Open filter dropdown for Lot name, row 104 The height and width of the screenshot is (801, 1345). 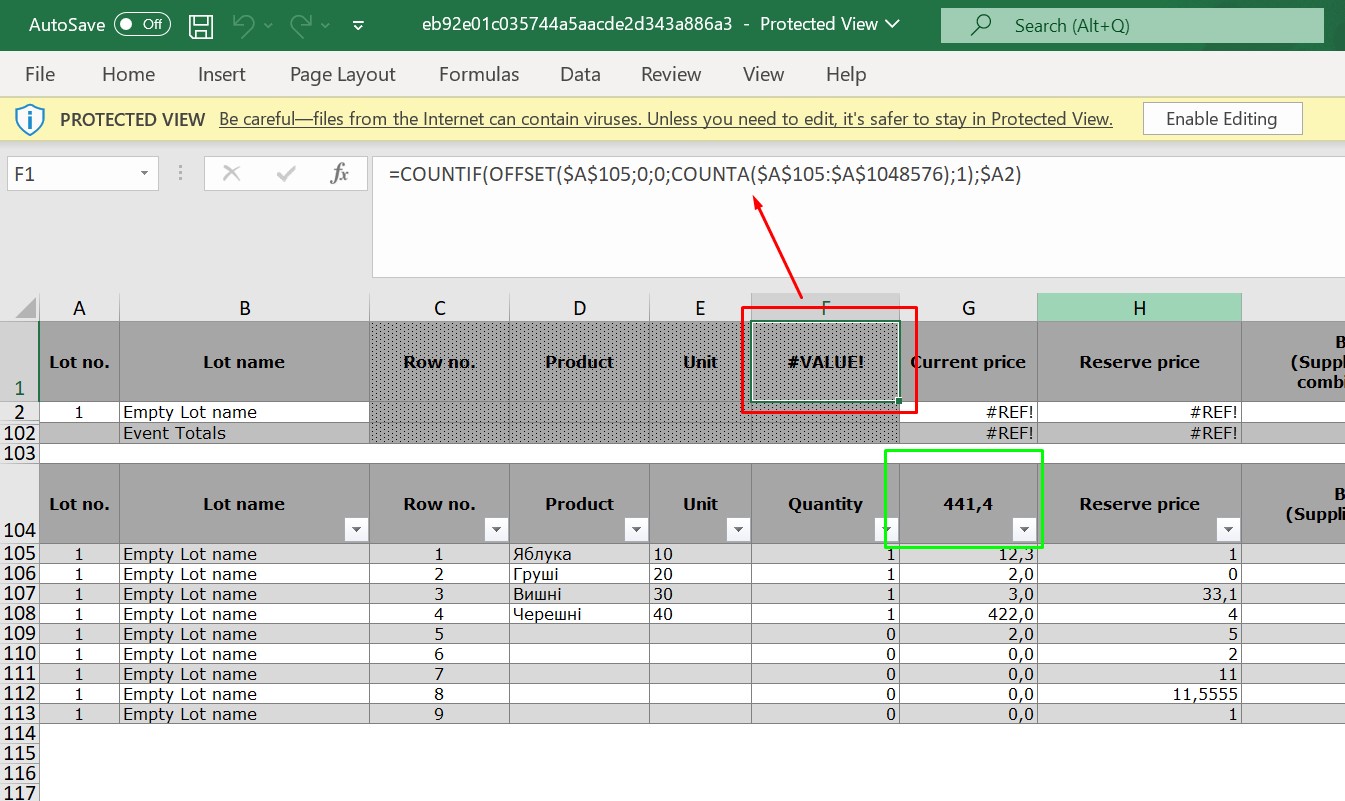[356, 530]
